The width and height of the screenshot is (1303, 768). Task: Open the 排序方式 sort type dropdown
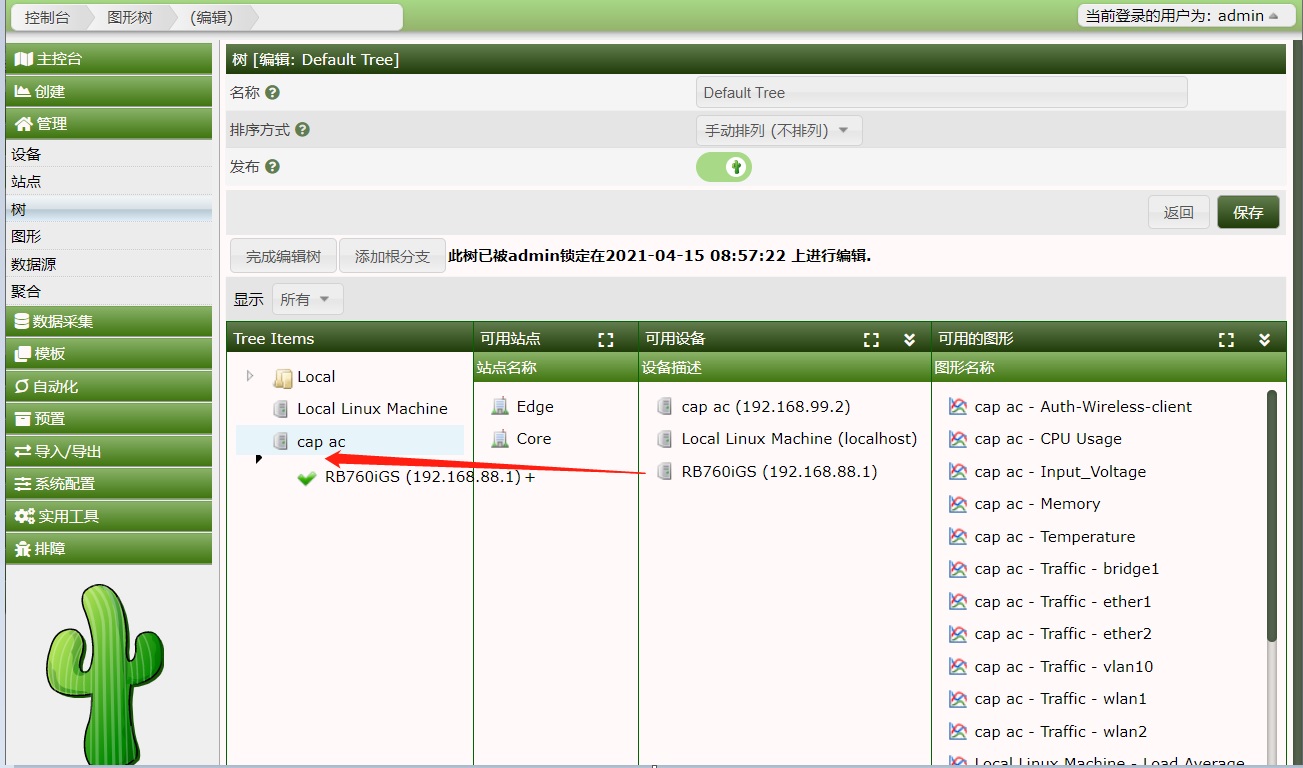(778, 131)
